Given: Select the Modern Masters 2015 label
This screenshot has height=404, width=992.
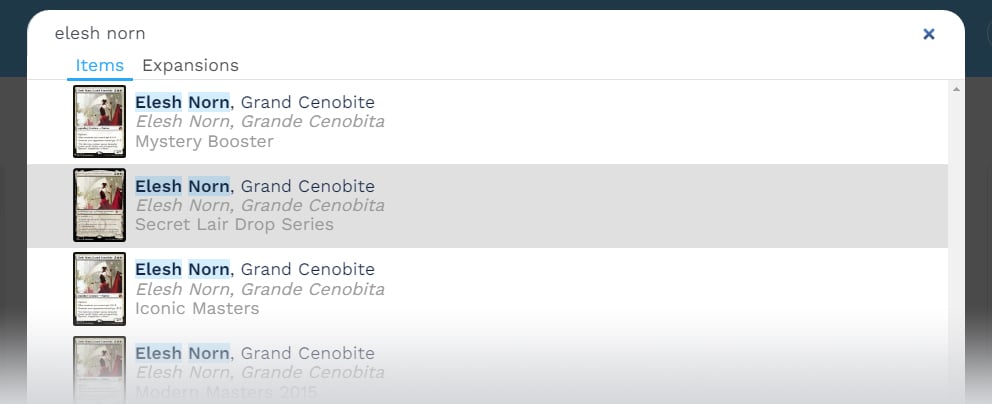Looking at the screenshot, I should (x=226, y=390).
